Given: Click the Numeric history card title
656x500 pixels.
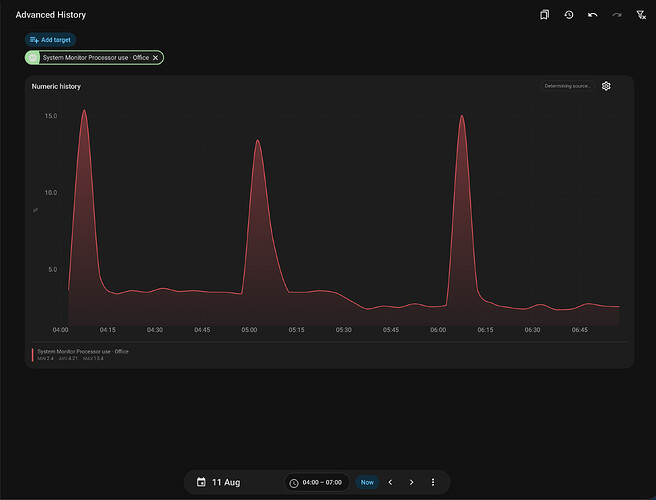Looking at the screenshot, I should tap(56, 87).
